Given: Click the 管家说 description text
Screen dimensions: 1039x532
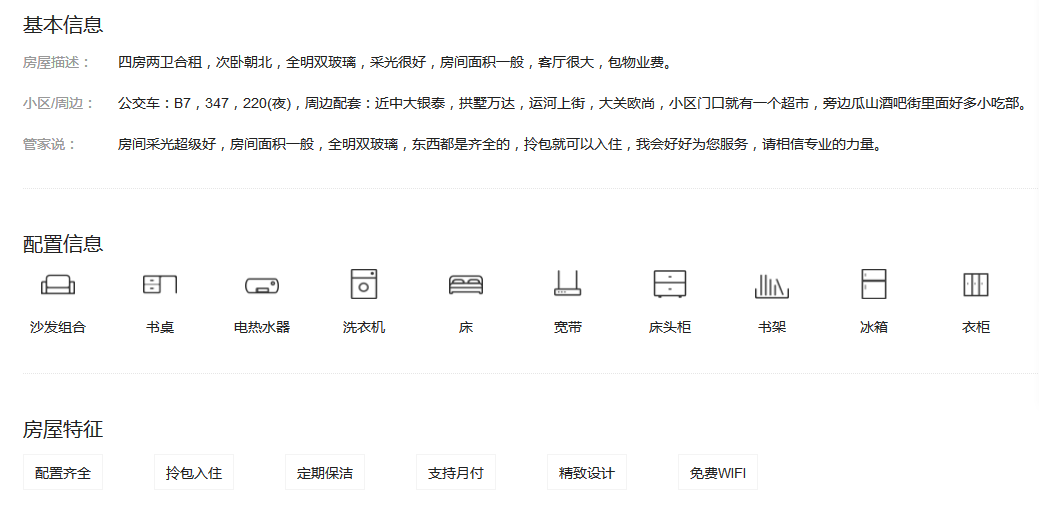Looking at the screenshot, I should [x=500, y=144].
